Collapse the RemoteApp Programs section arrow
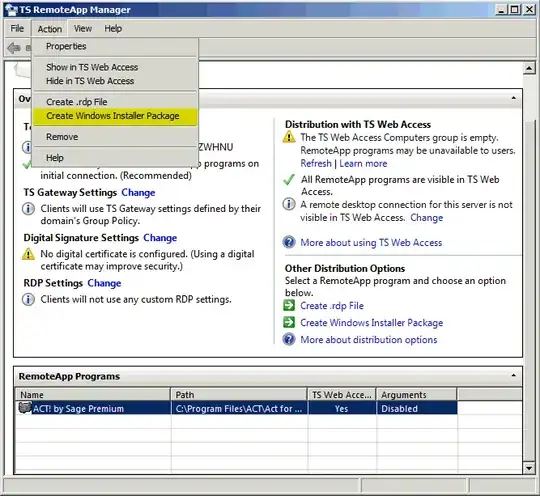This screenshot has width=540, height=496. 513,375
